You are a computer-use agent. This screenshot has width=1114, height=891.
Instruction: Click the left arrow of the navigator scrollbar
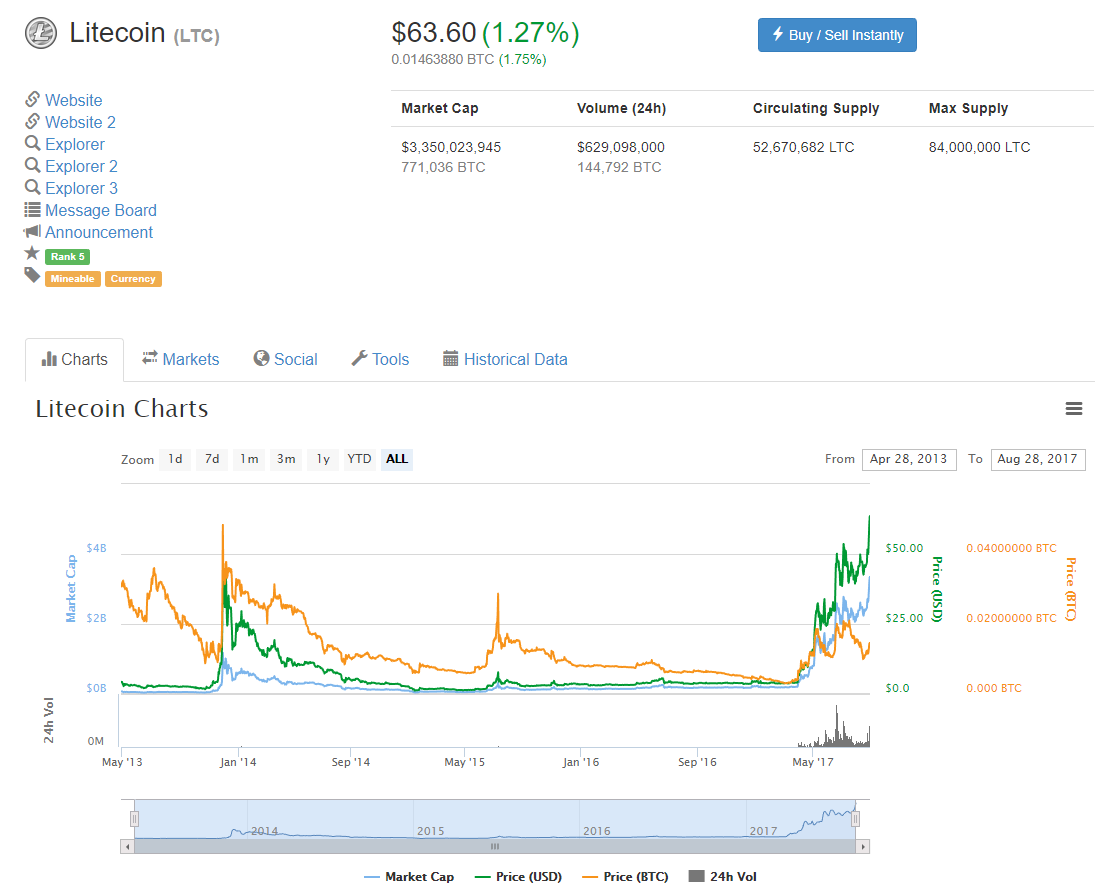tap(127, 846)
